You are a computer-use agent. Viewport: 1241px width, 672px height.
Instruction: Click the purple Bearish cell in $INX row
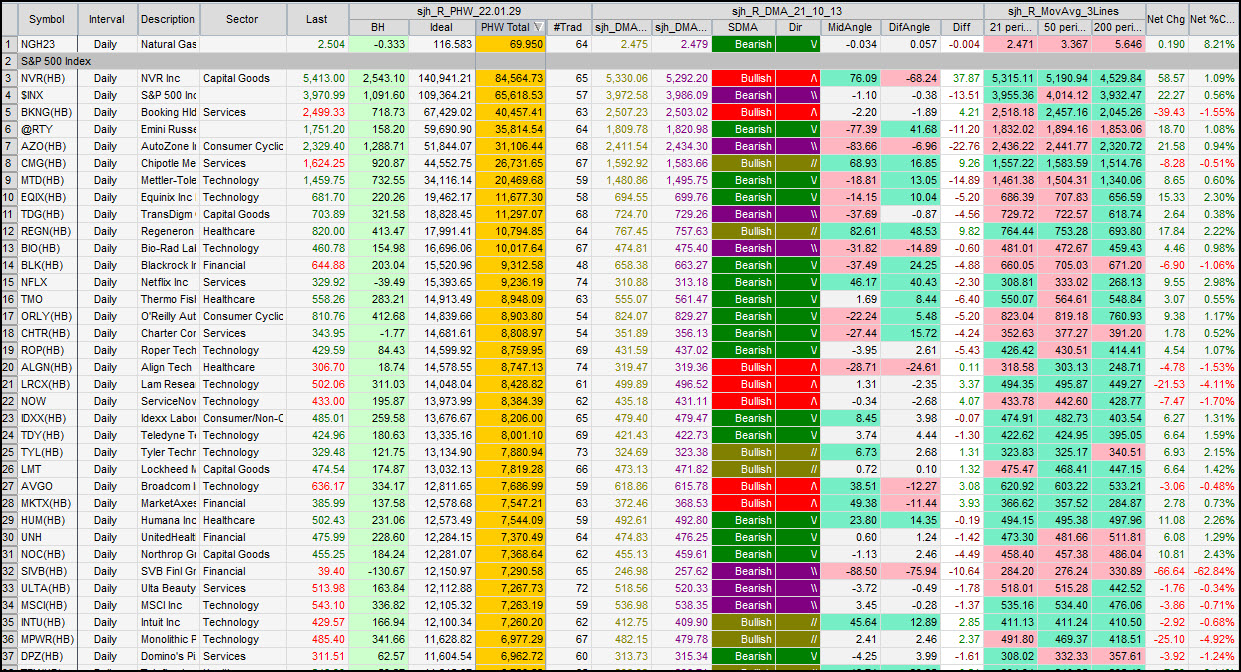click(x=744, y=95)
